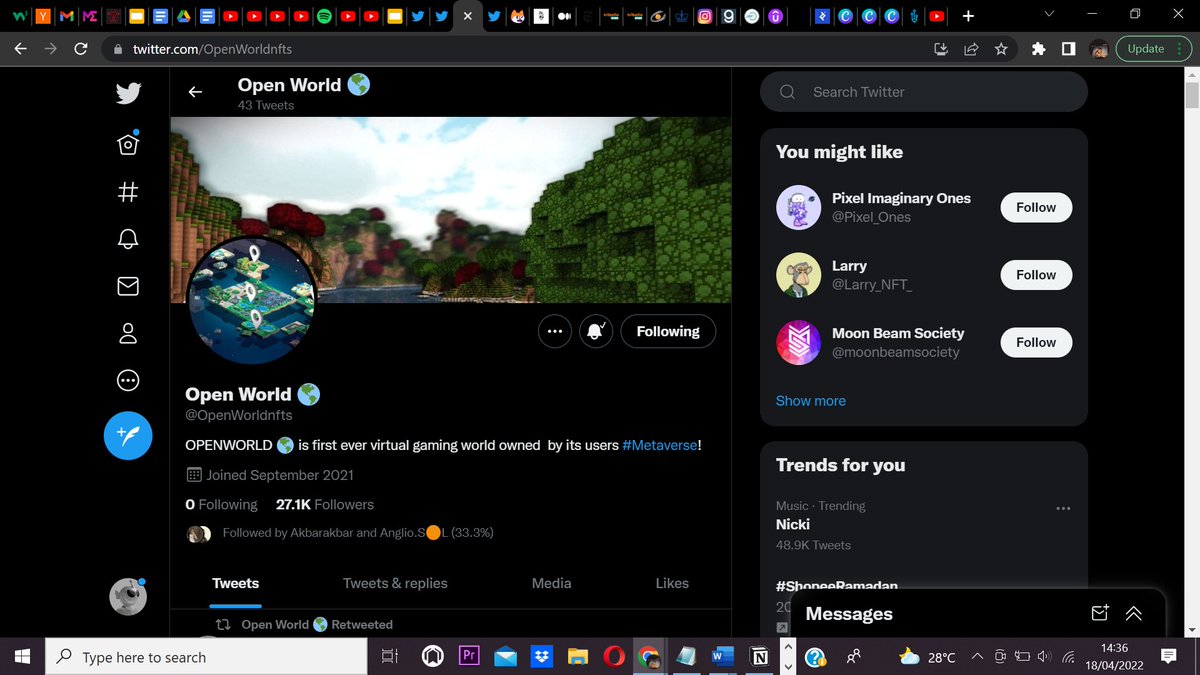This screenshot has height=675, width=1200.
Task: Open a new message from the Messages panel icon
Action: click(1100, 614)
